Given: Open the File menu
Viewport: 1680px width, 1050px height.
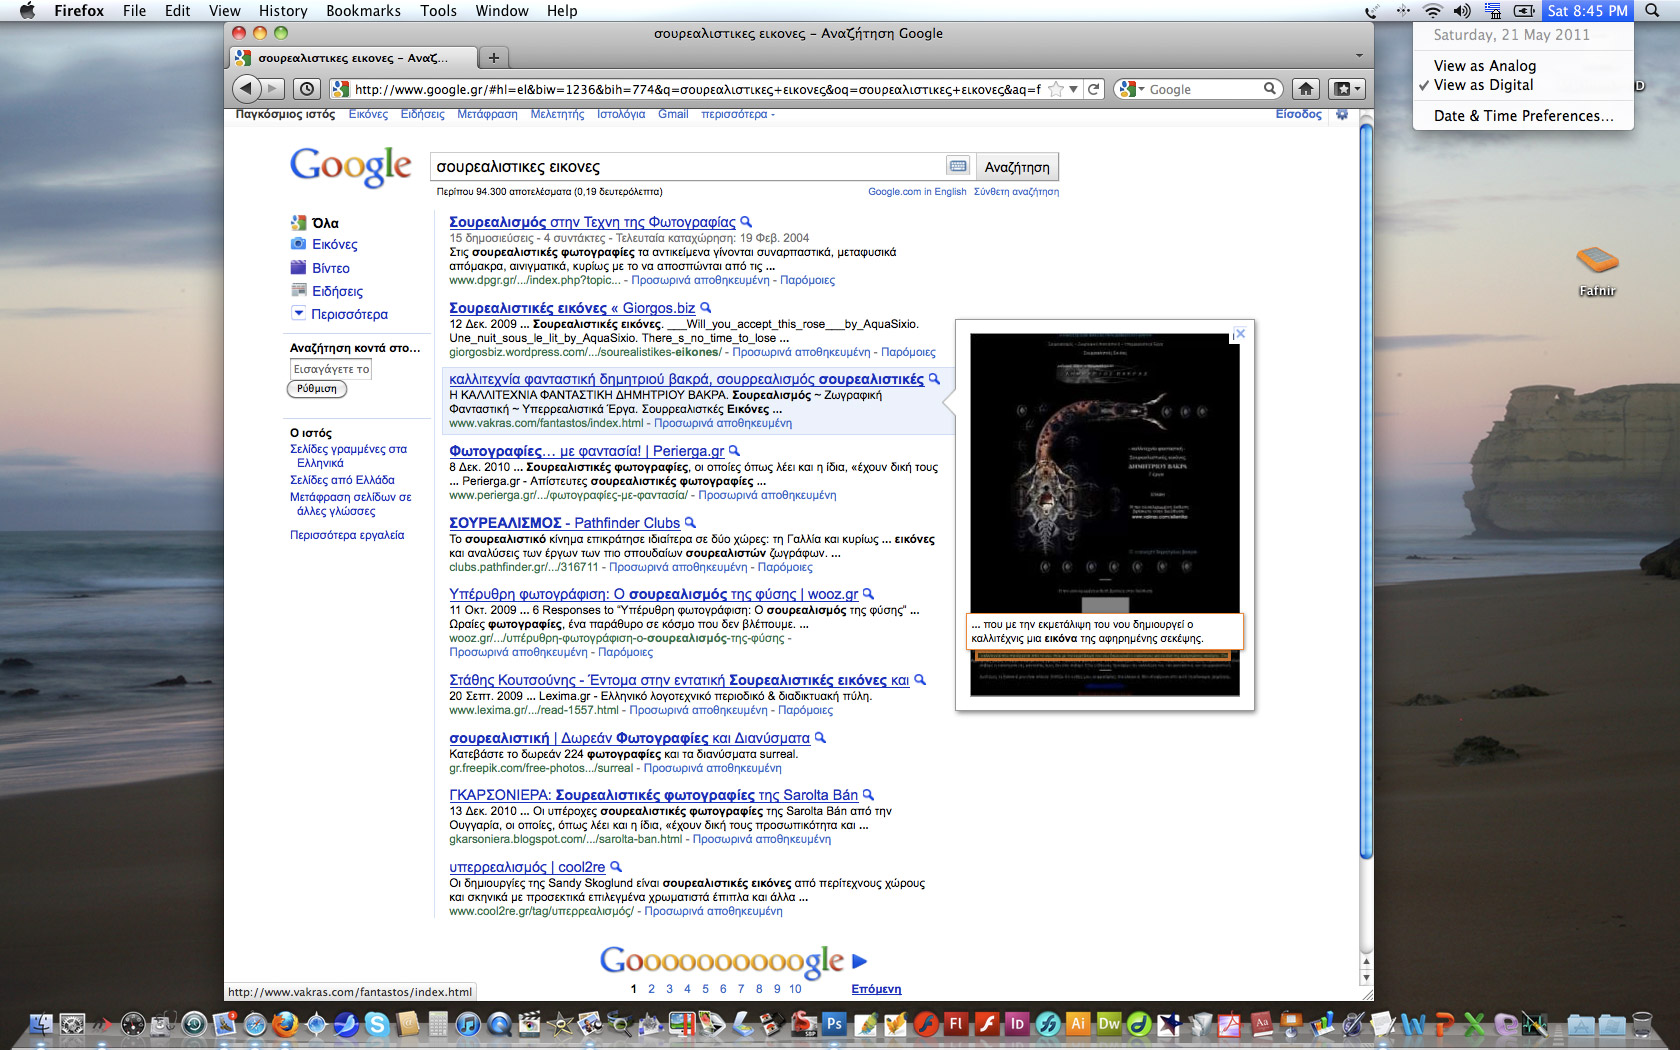Looking at the screenshot, I should (134, 11).
